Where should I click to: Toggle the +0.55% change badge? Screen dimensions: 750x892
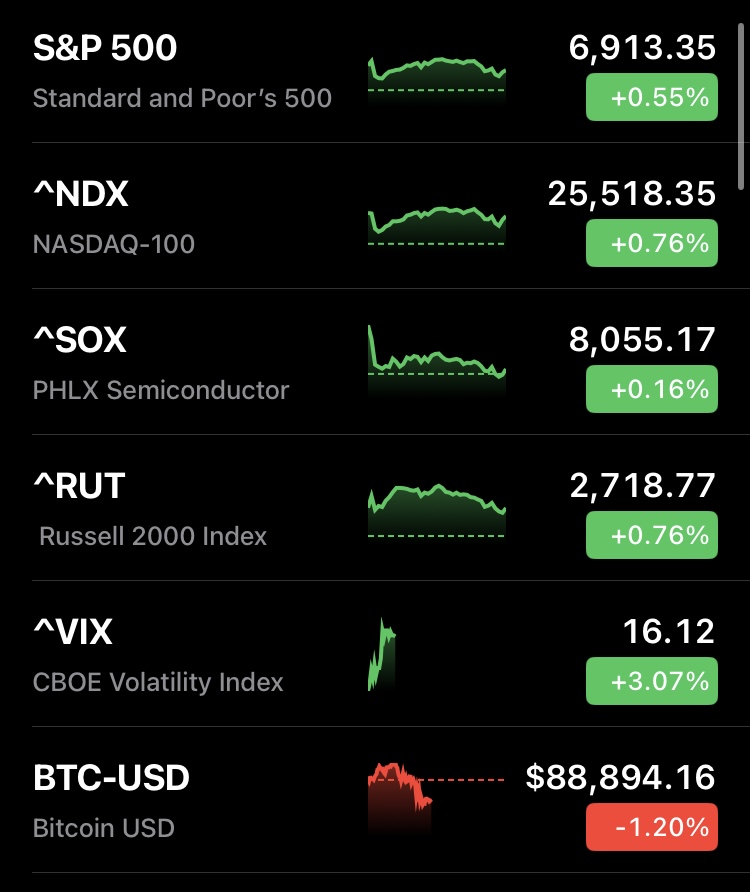pyautogui.click(x=652, y=97)
